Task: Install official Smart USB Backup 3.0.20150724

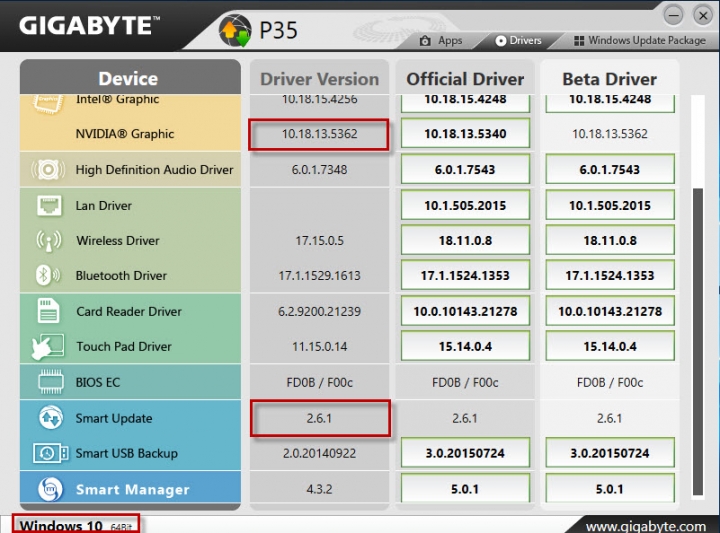Action: [x=465, y=453]
